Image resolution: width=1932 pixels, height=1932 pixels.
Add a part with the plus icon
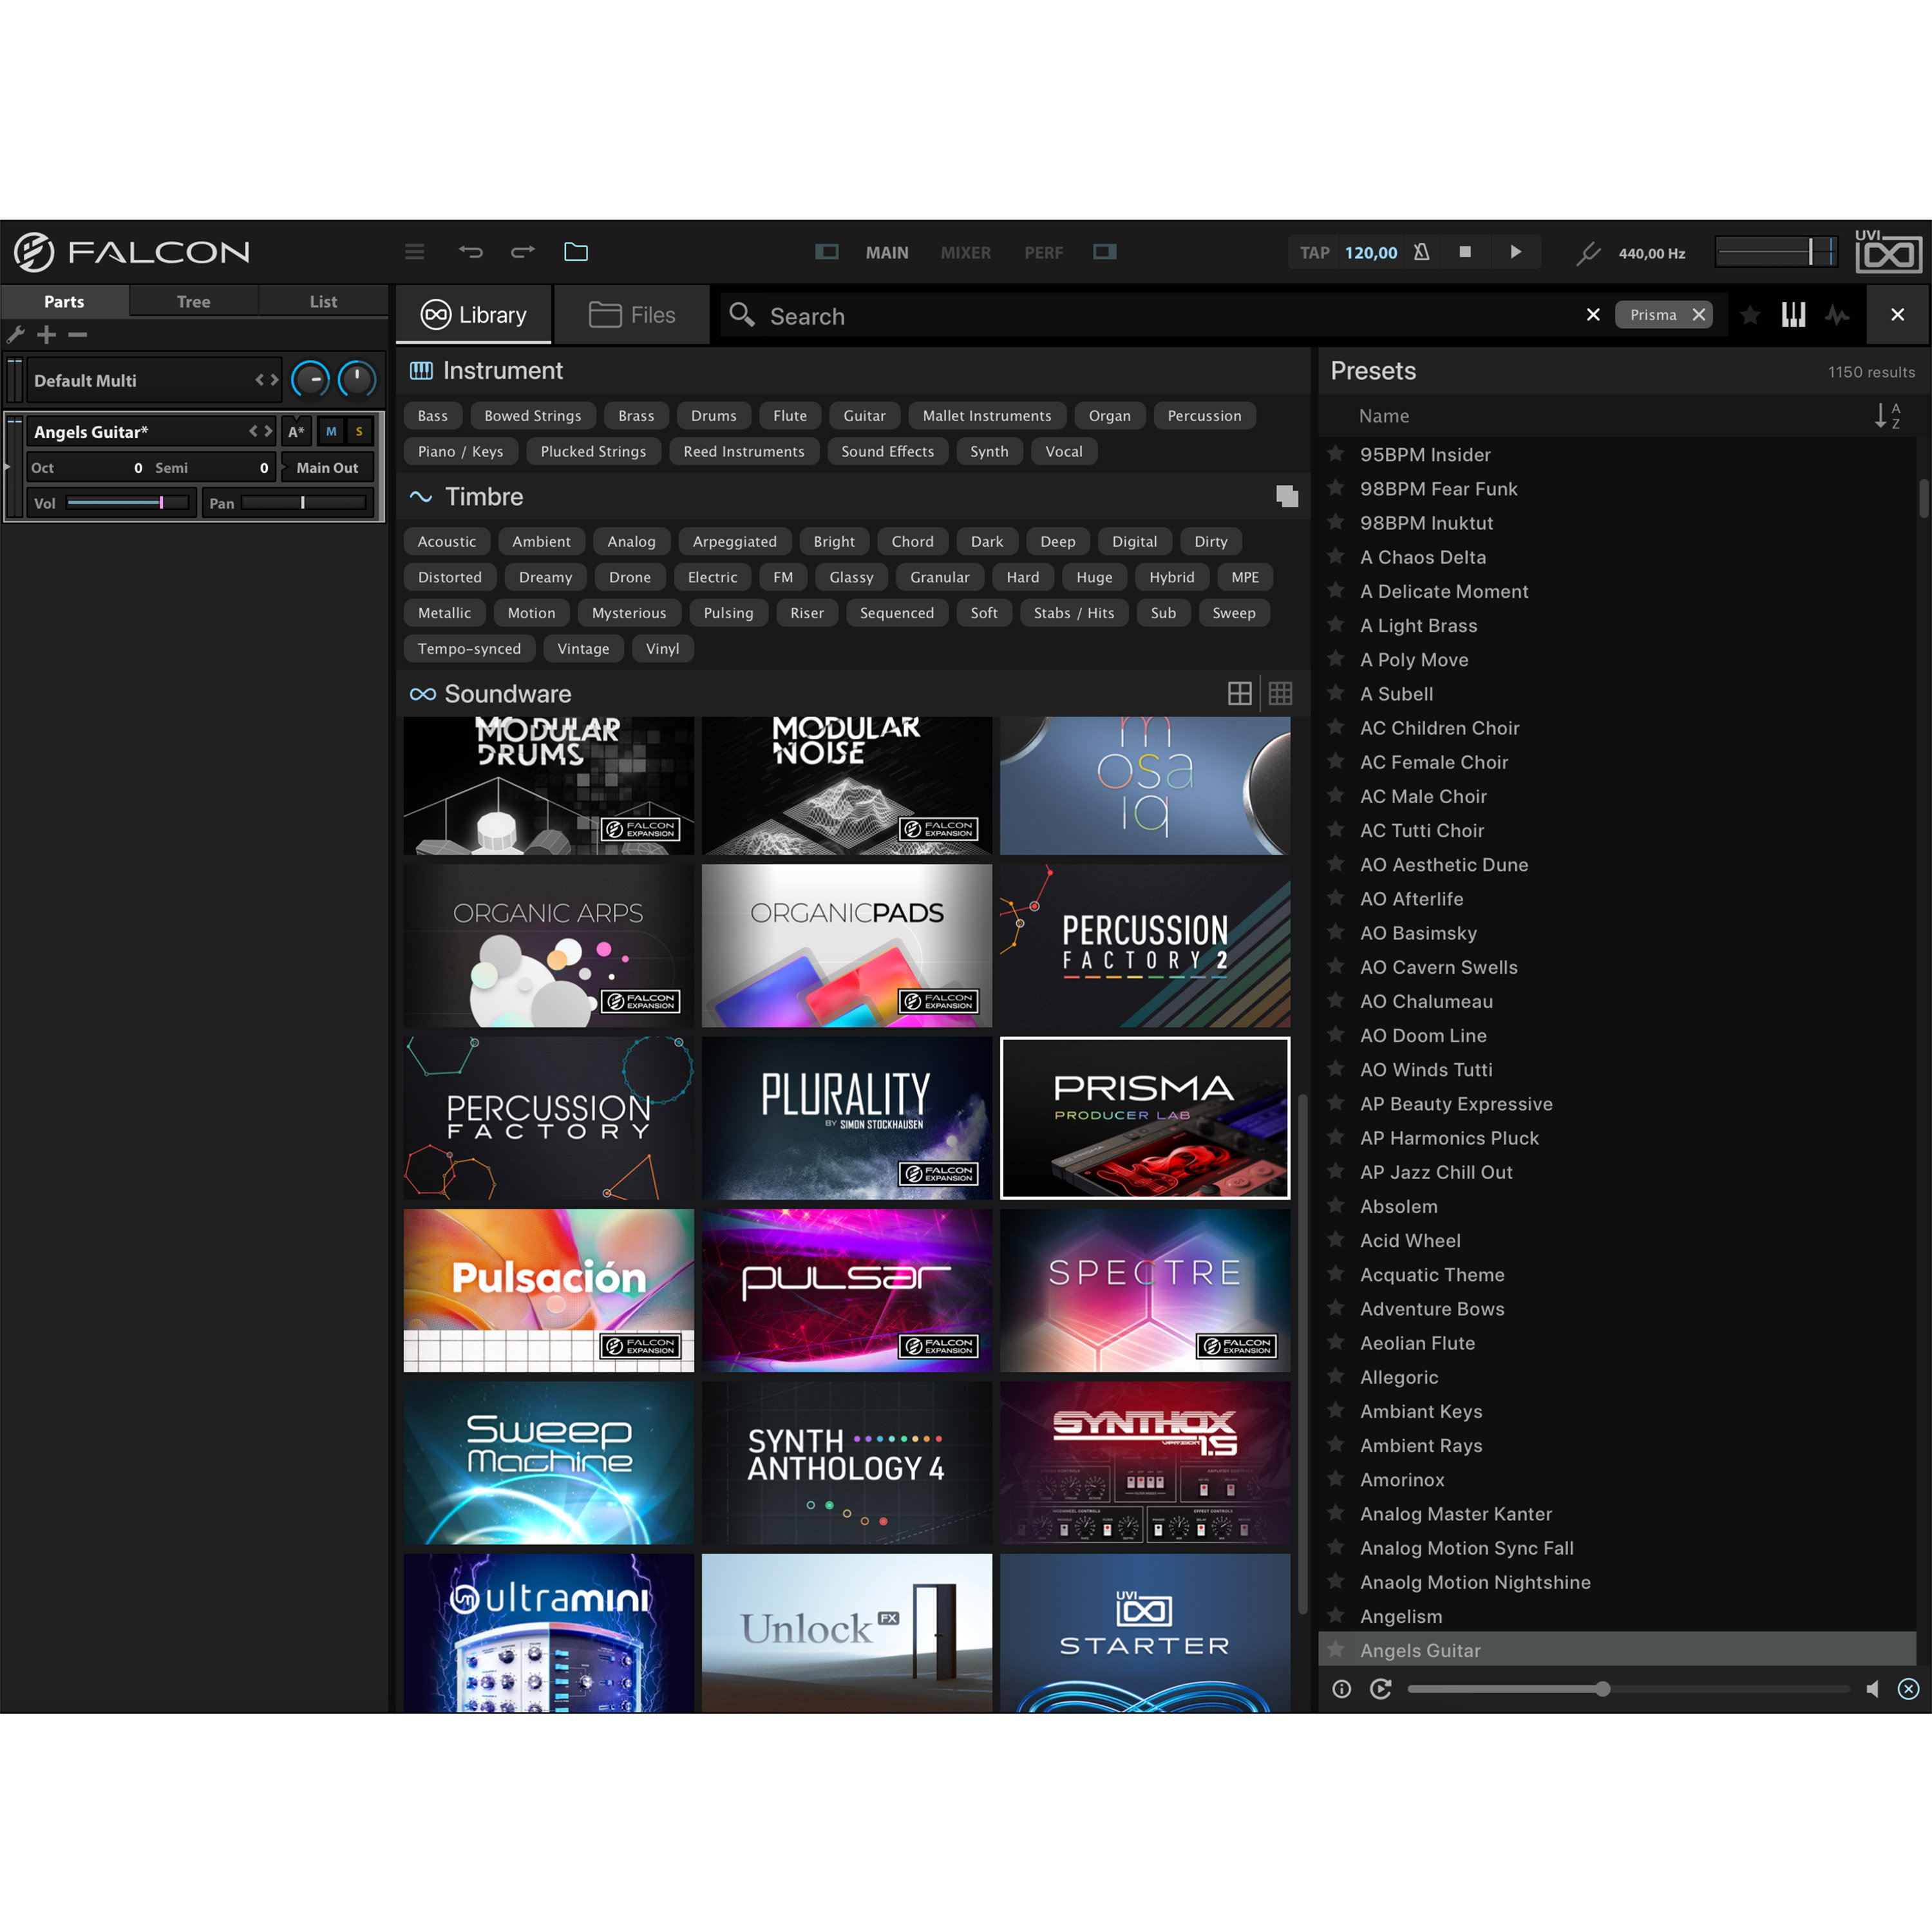46,334
